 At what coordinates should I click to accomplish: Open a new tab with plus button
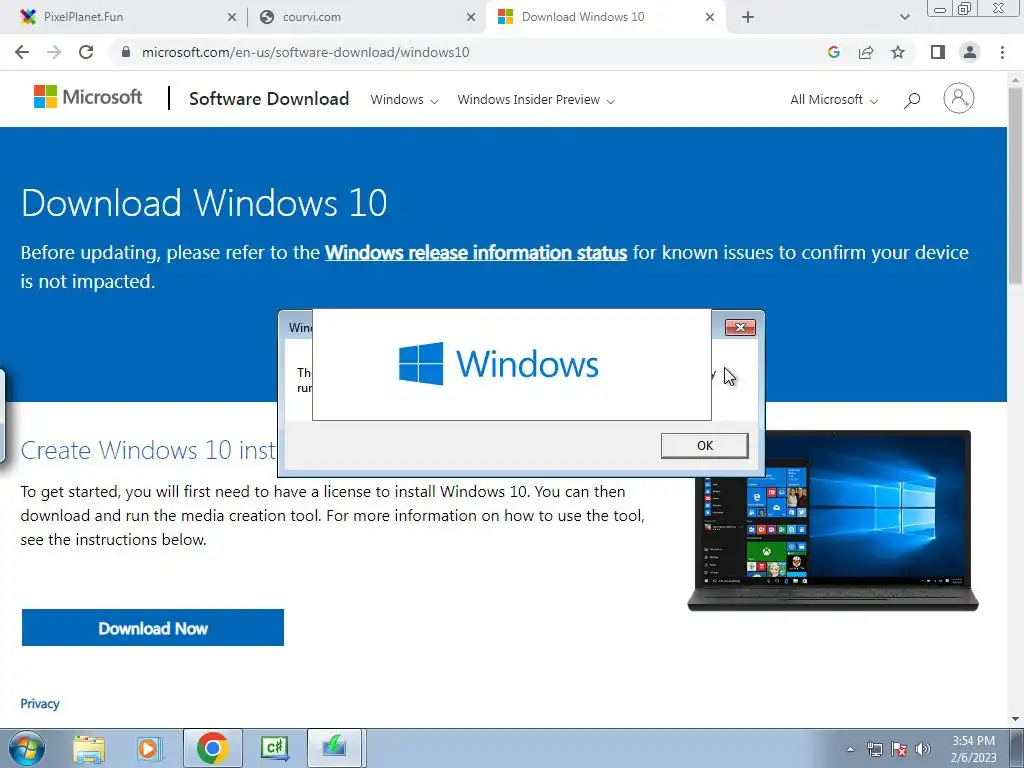click(x=748, y=17)
